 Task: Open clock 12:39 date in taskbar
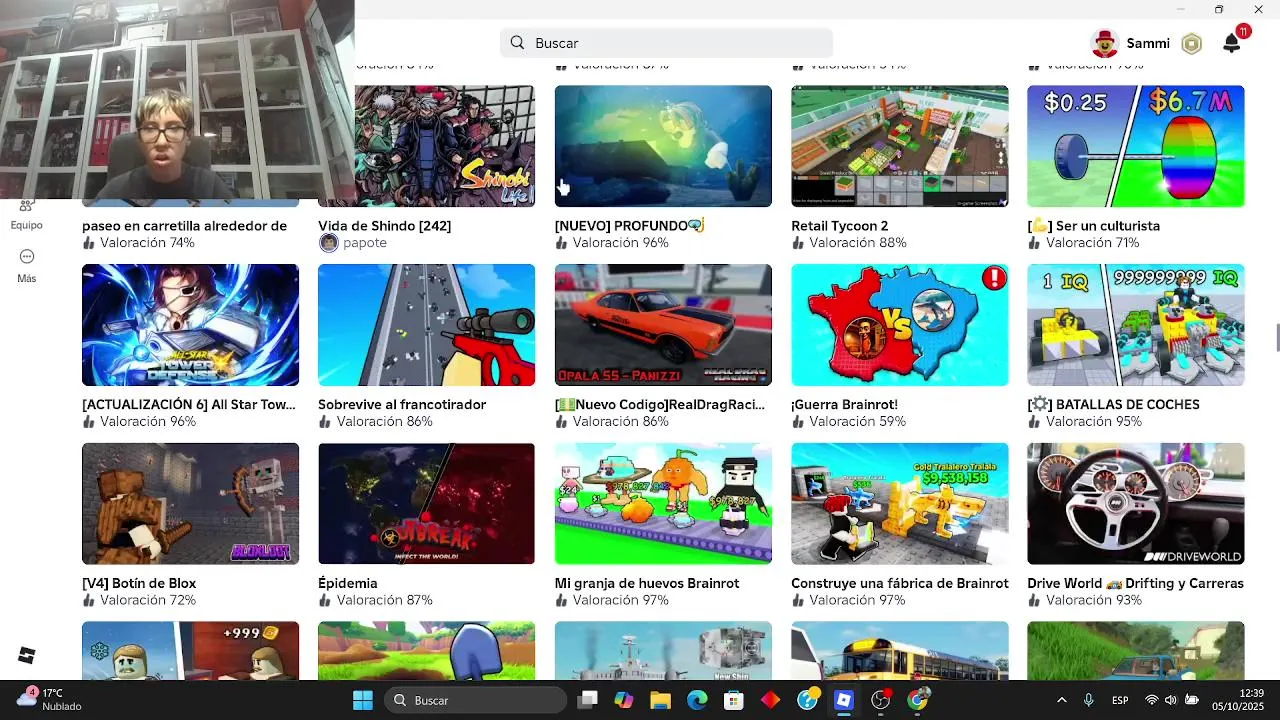coord(1238,700)
